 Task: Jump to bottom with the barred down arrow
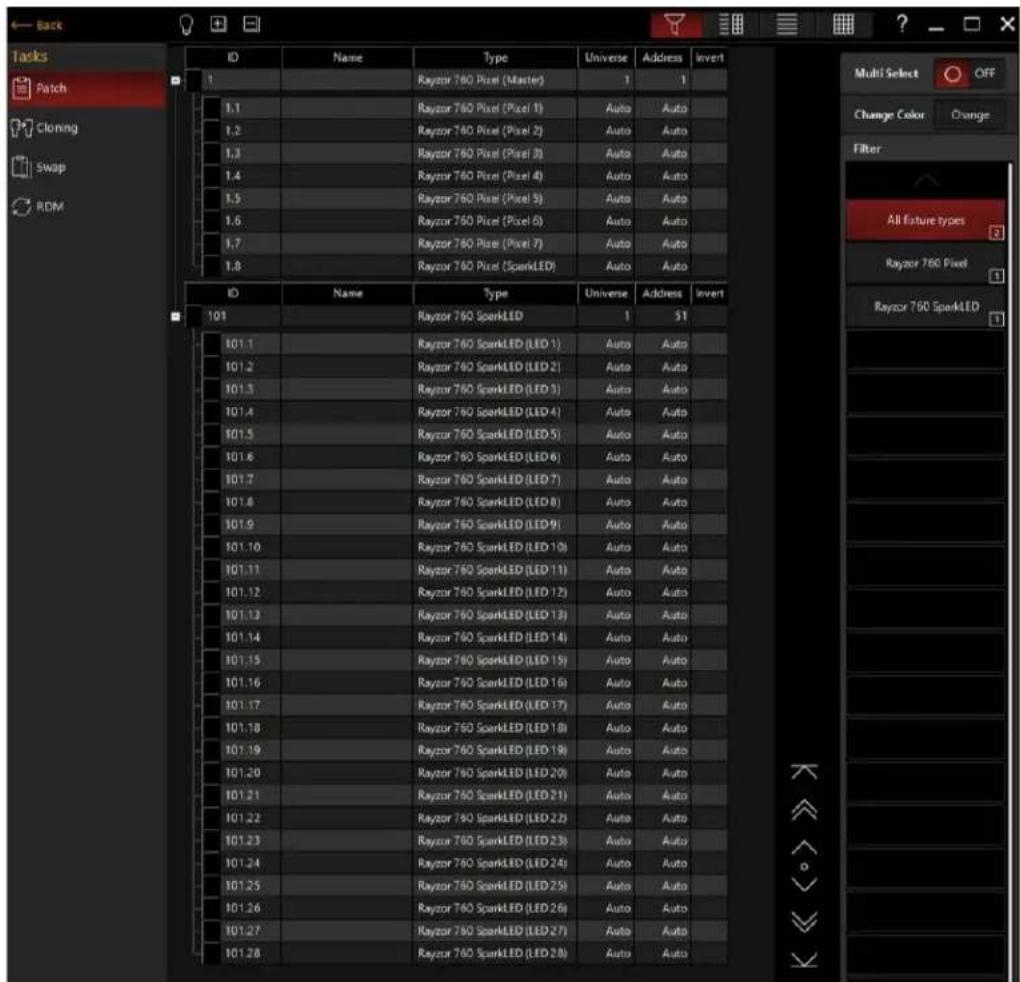pyautogui.click(x=805, y=959)
